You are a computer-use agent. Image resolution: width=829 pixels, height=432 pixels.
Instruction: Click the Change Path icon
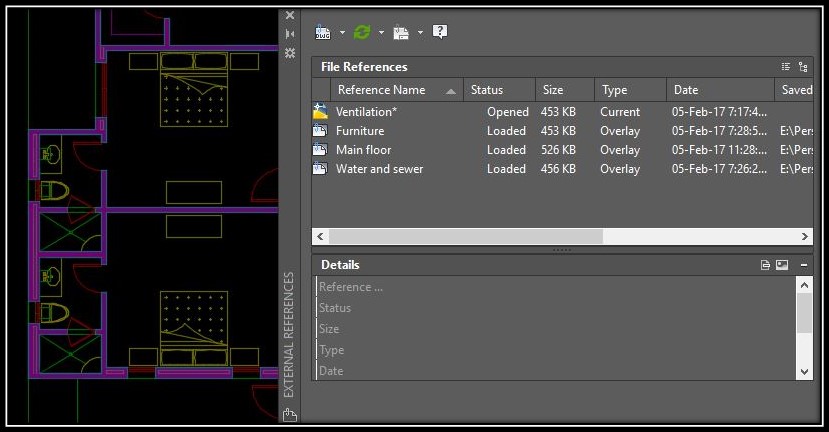401,33
